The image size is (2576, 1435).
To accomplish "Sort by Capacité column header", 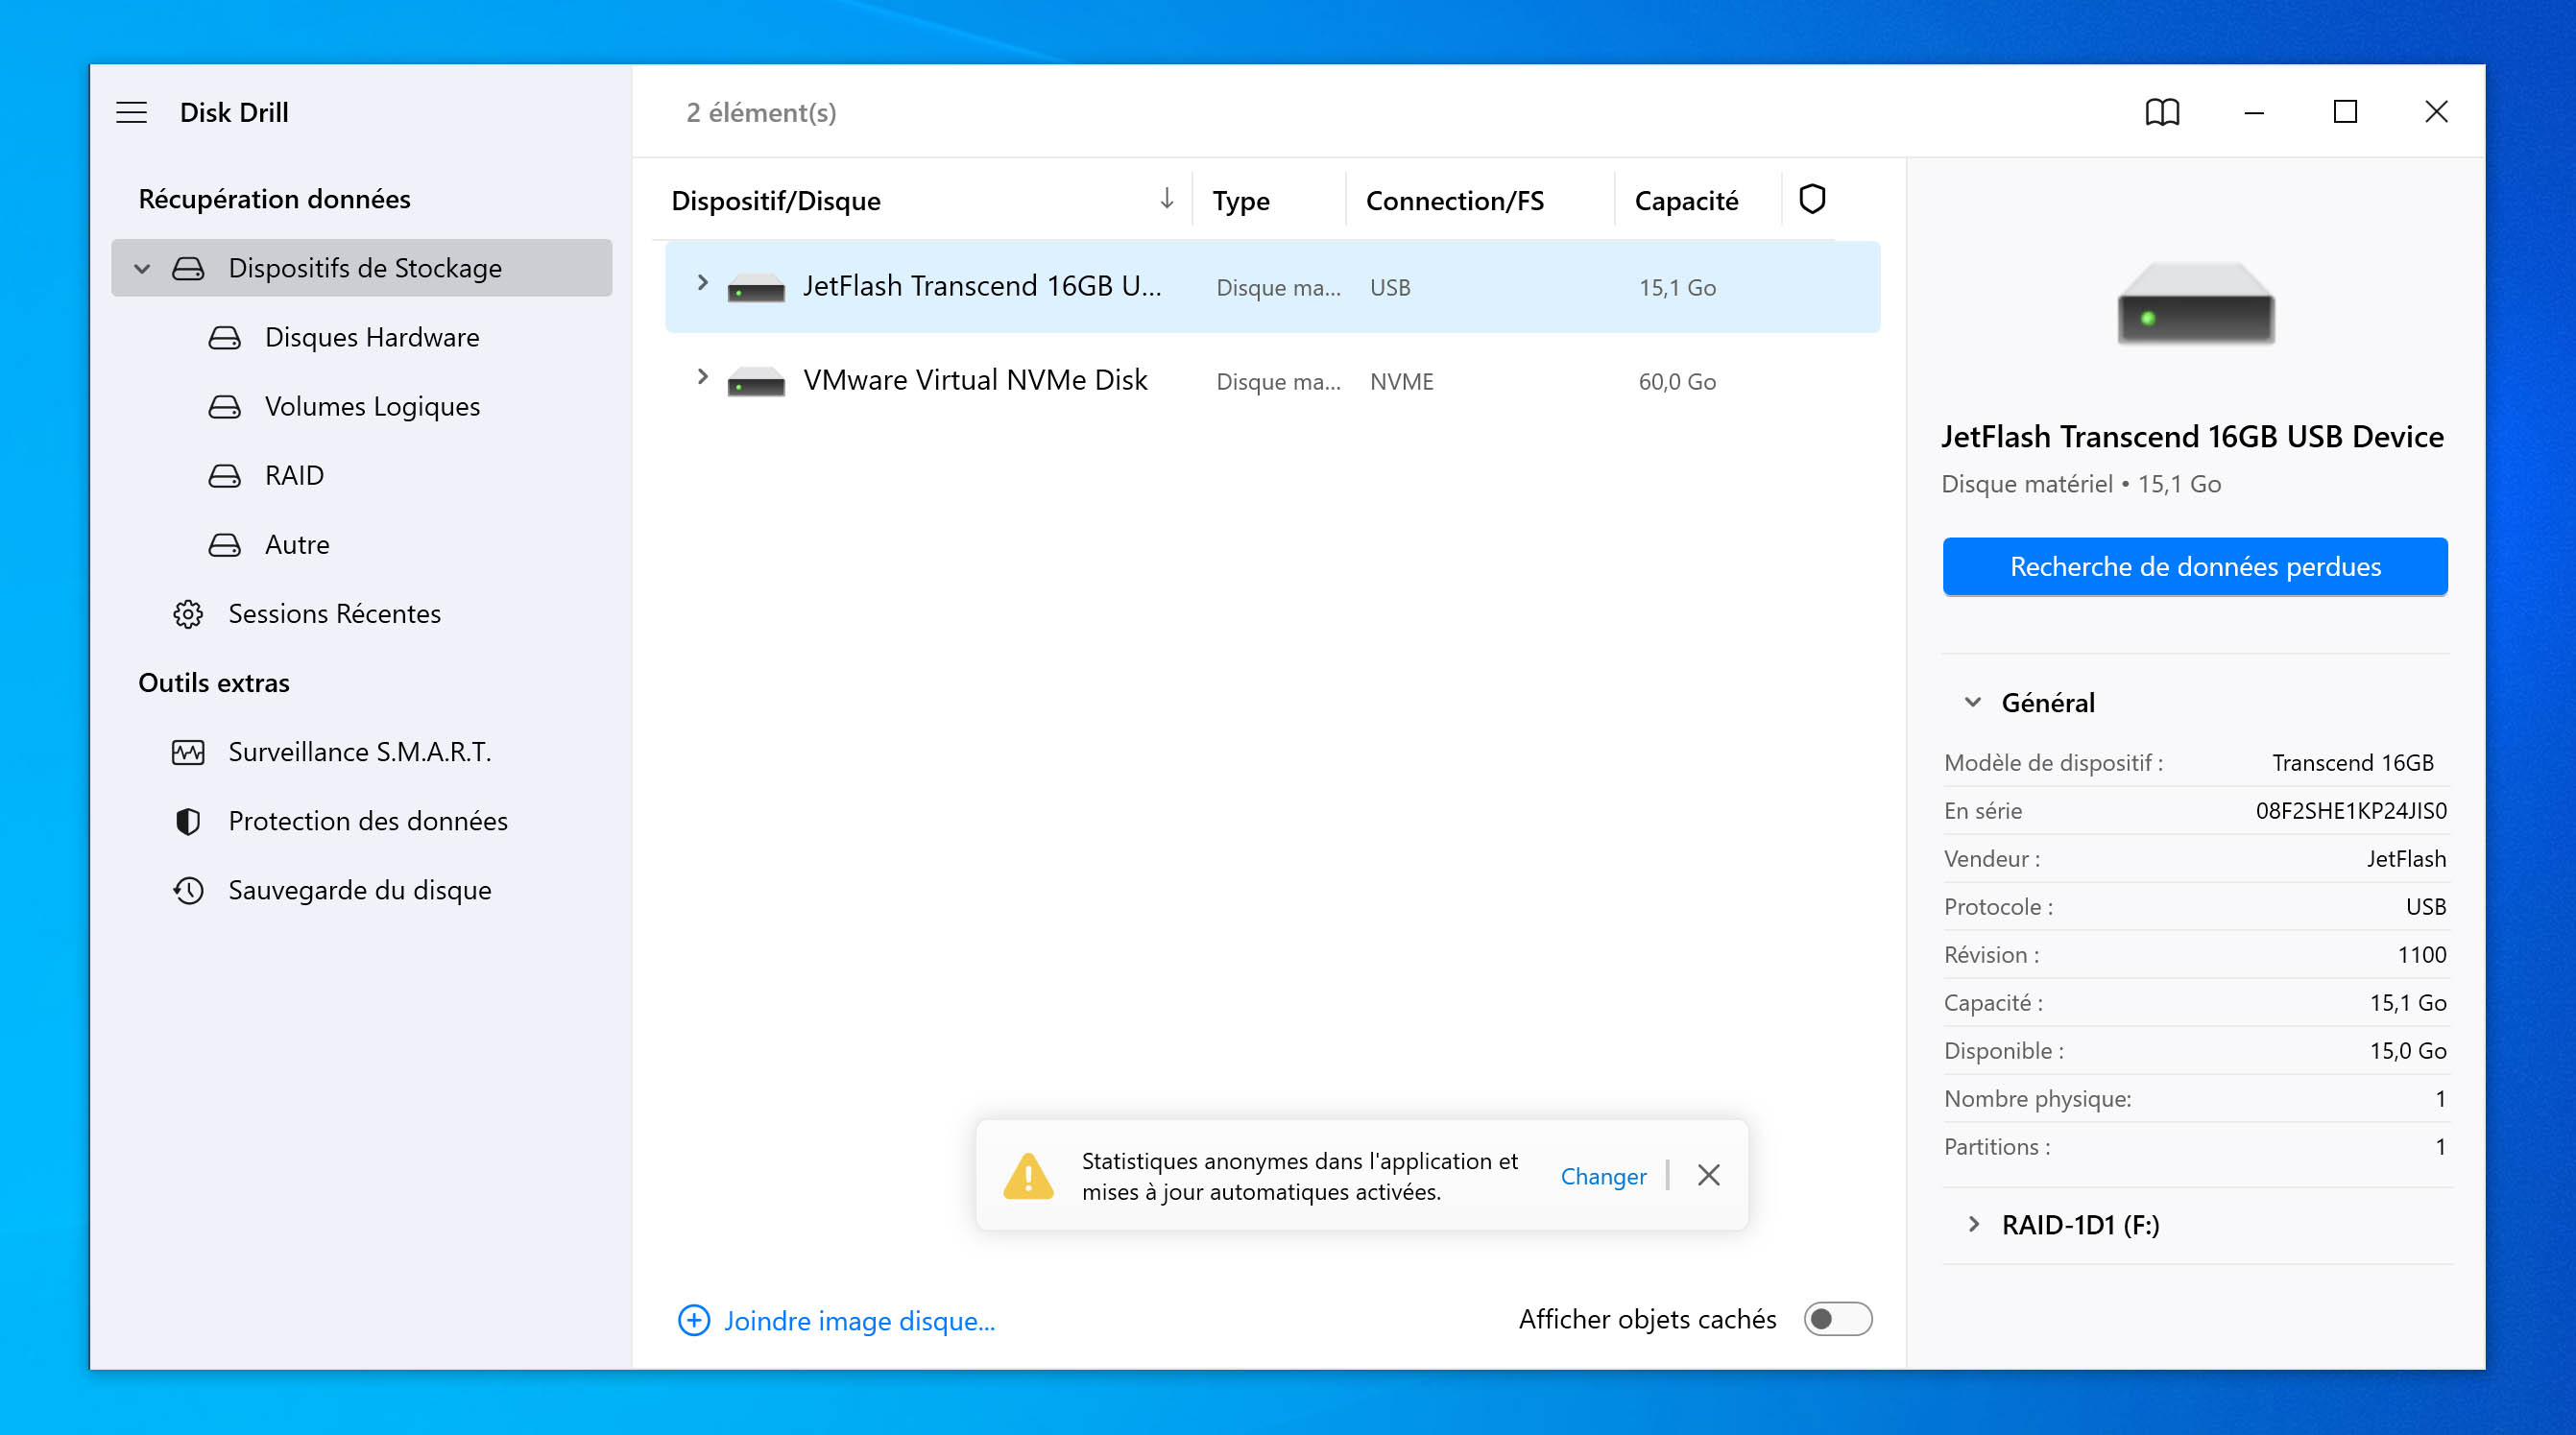I will tap(1686, 200).
